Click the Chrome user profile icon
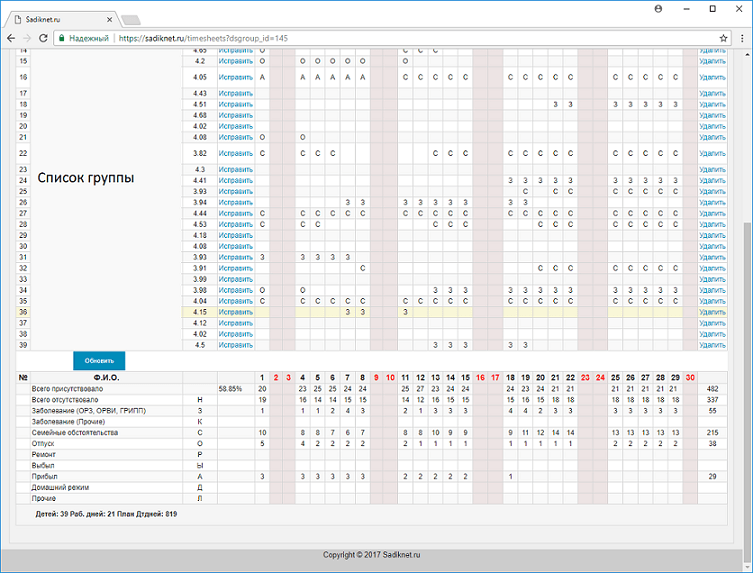Viewport: 753px width, 573px height. [658, 9]
